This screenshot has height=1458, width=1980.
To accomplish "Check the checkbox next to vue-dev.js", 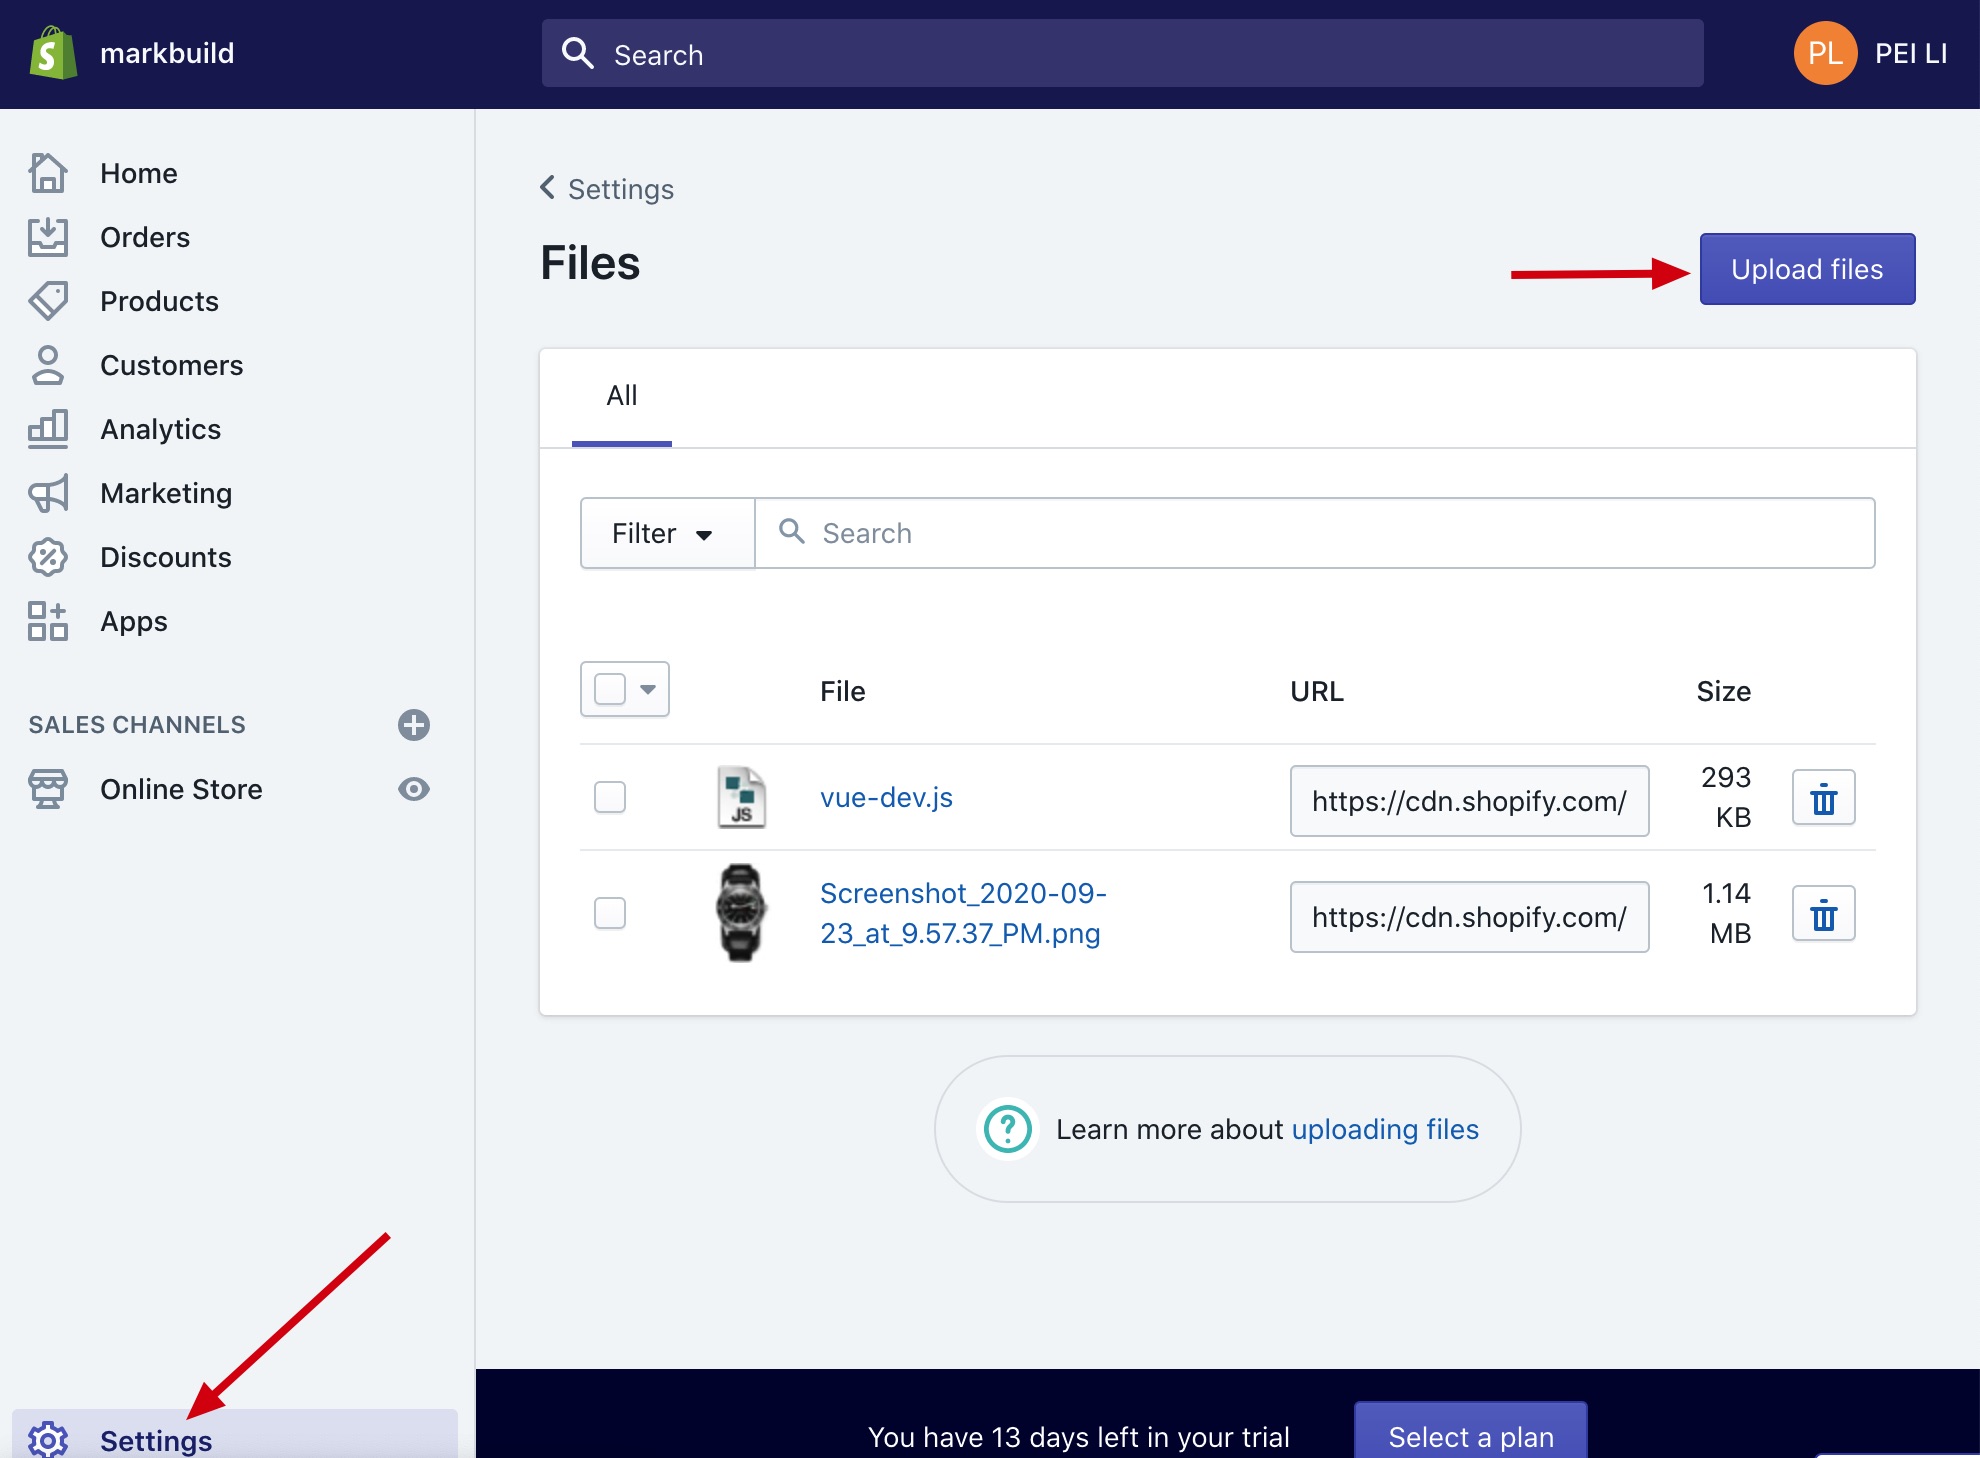I will click(x=609, y=797).
